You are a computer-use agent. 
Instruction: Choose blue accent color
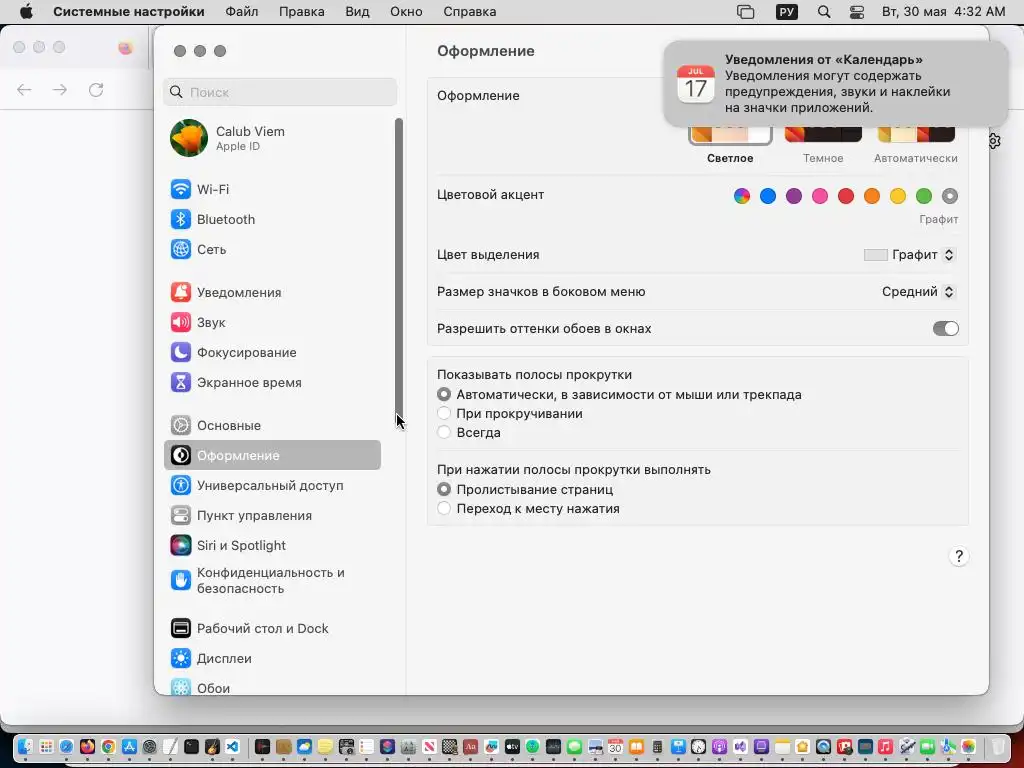point(768,196)
